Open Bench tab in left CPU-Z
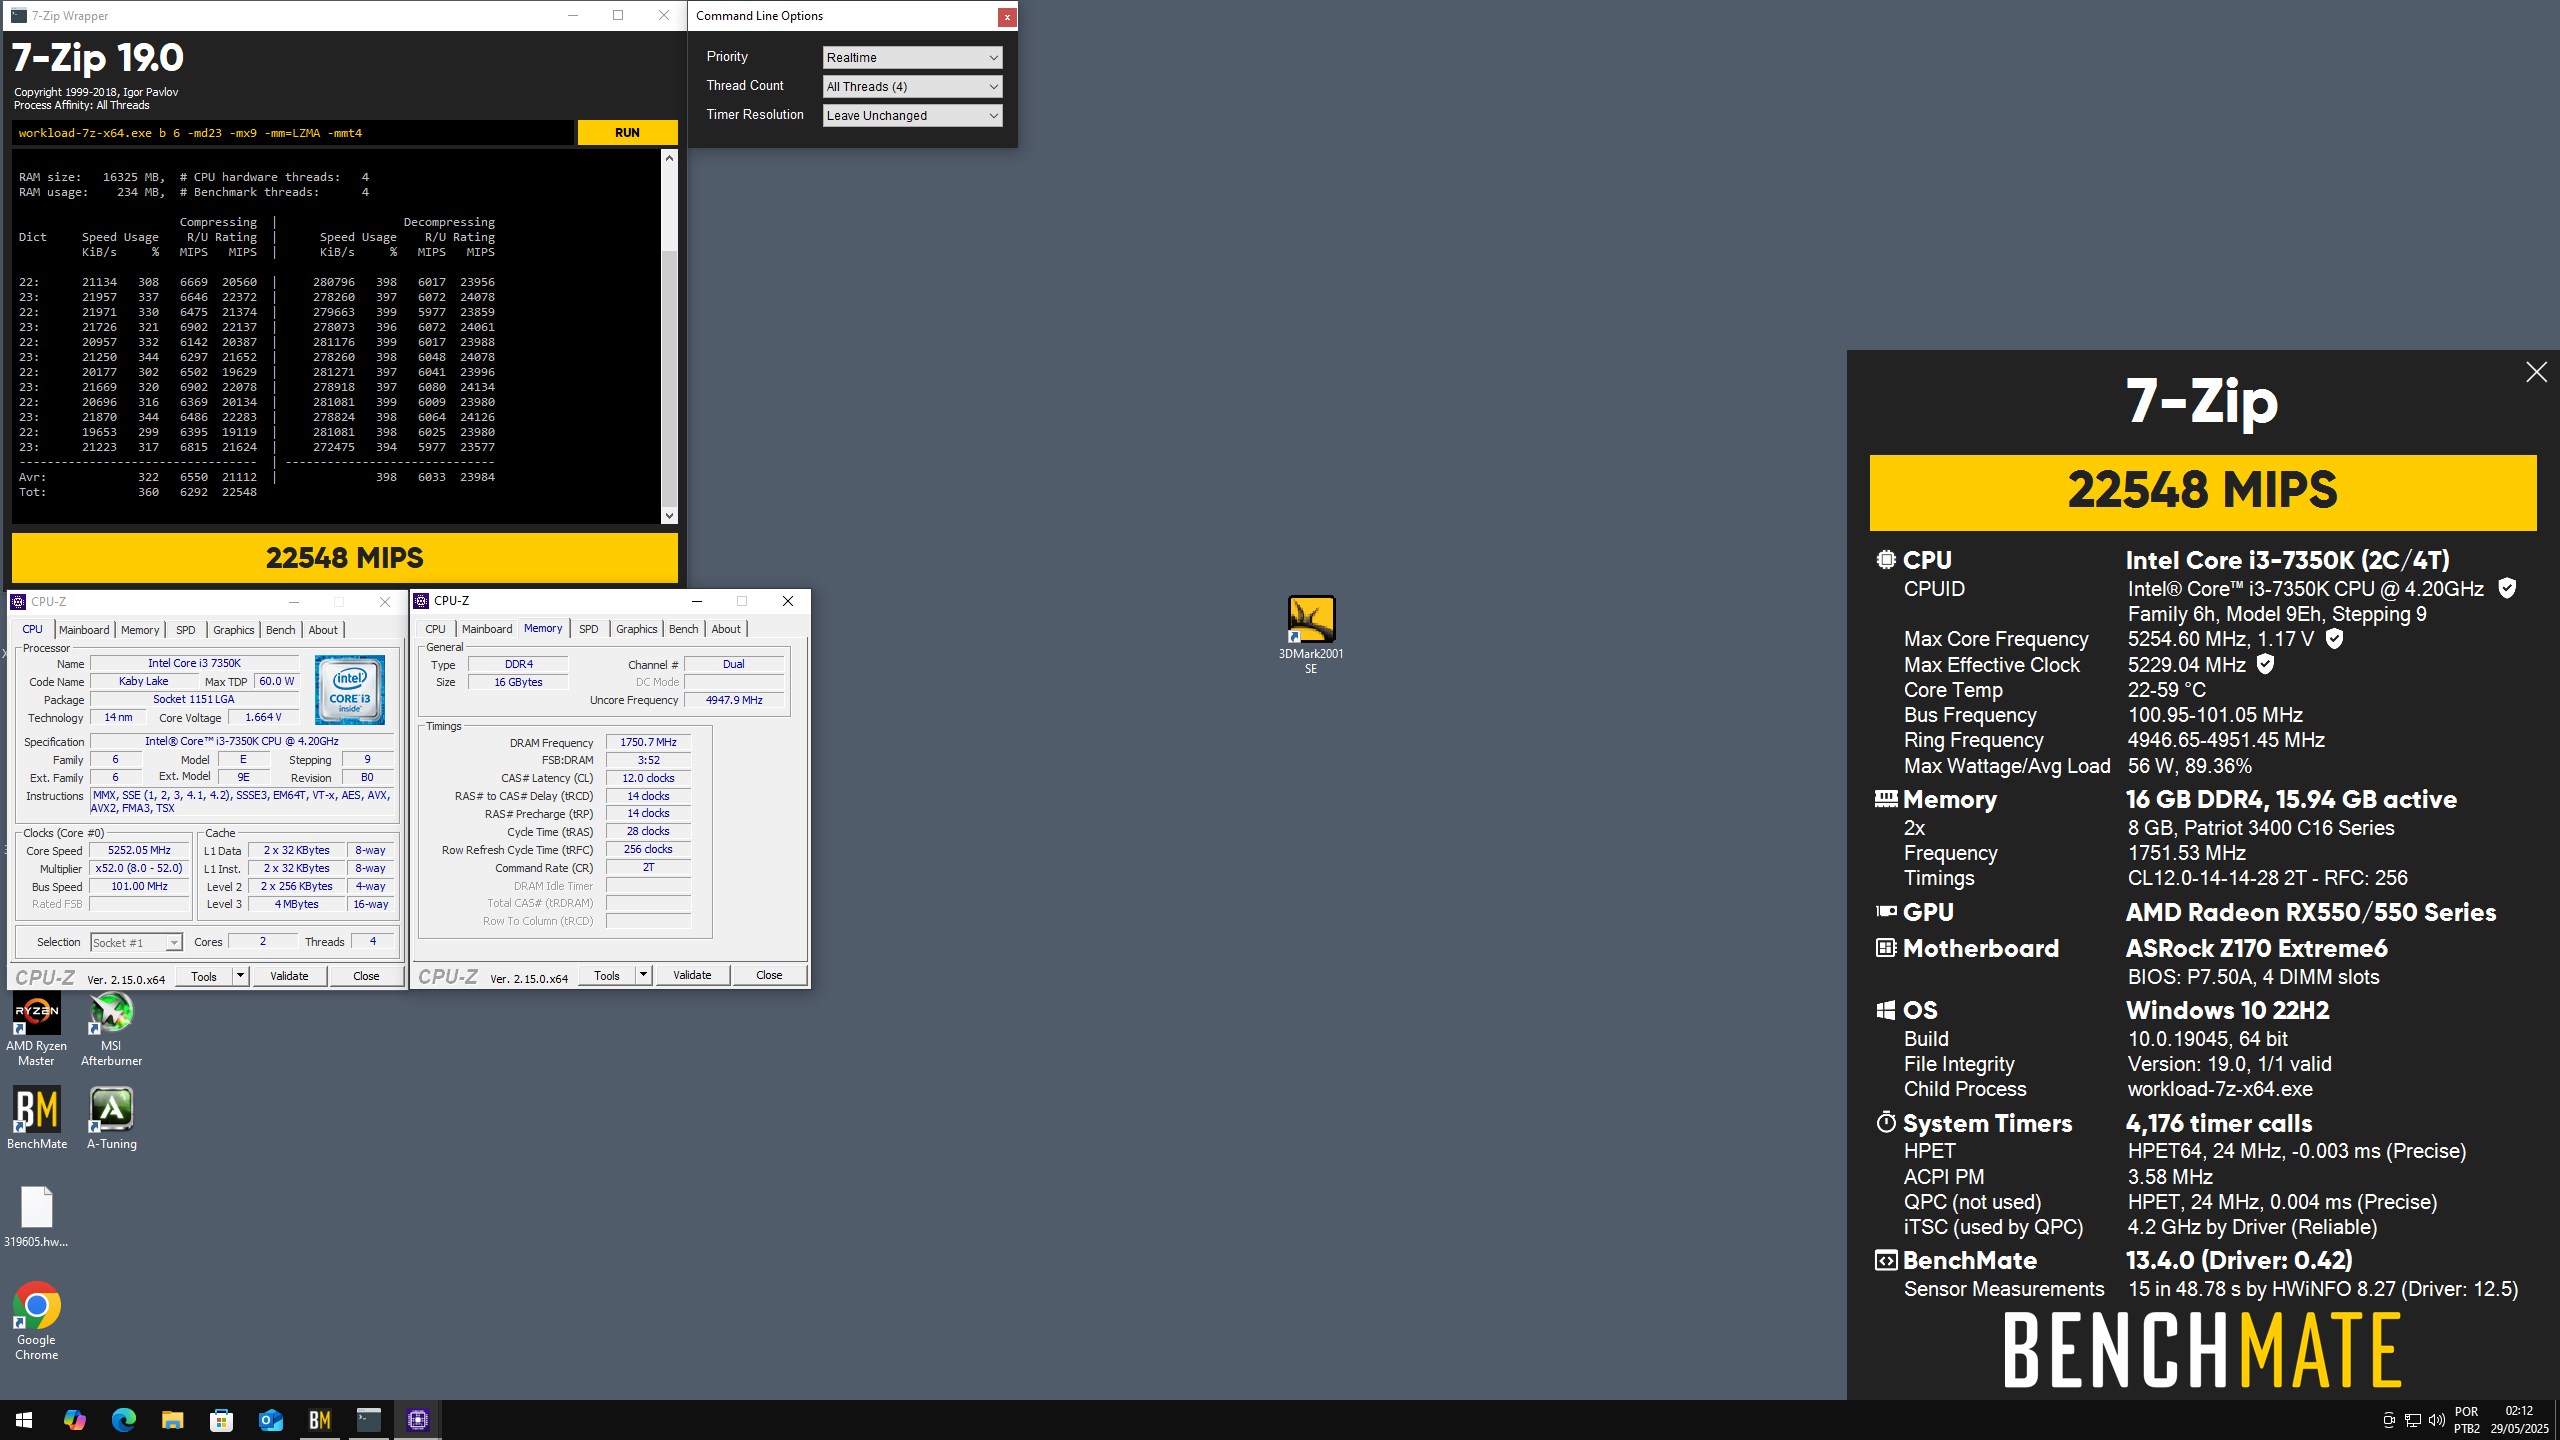 [281, 630]
